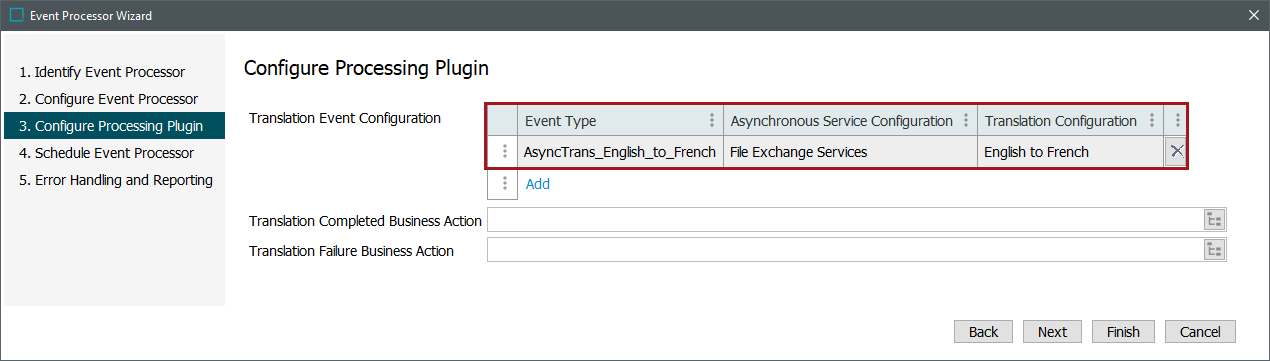Select the File Exchange Services cell

click(x=850, y=152)
